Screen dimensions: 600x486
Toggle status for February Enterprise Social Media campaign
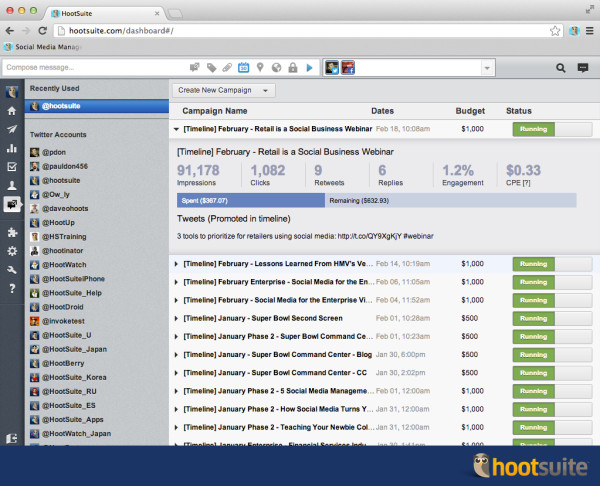(x=552, y=282)
